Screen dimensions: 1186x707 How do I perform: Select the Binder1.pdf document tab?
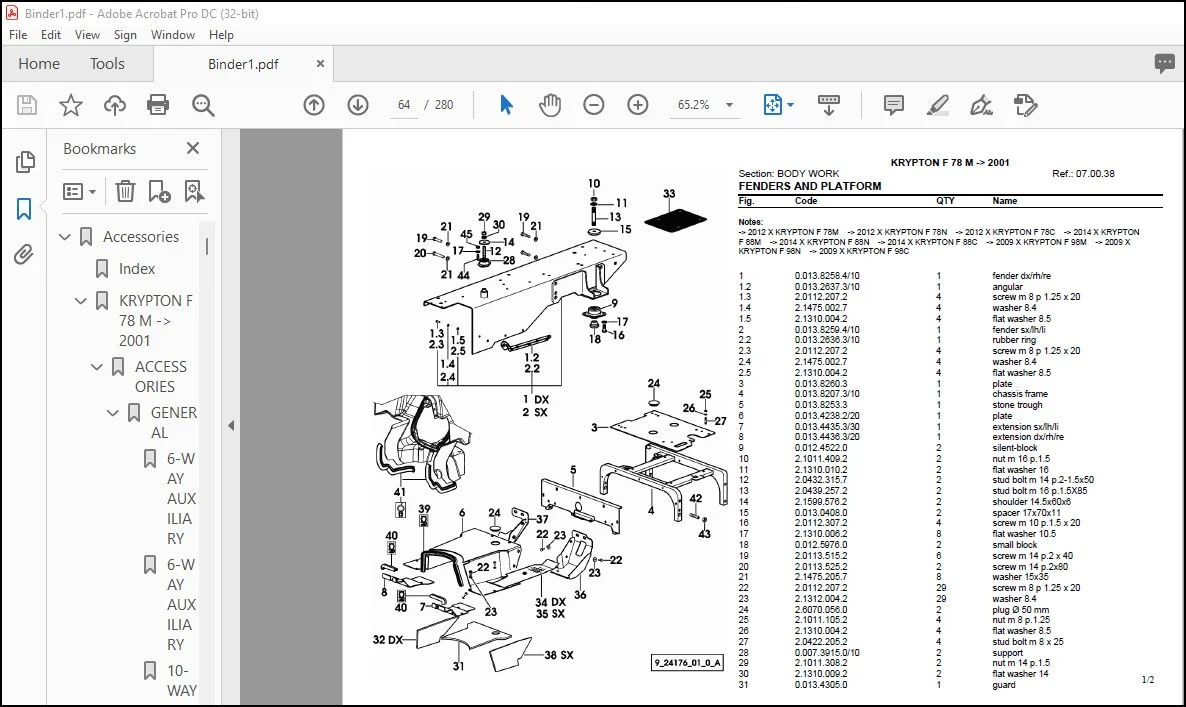click(243, 64)
